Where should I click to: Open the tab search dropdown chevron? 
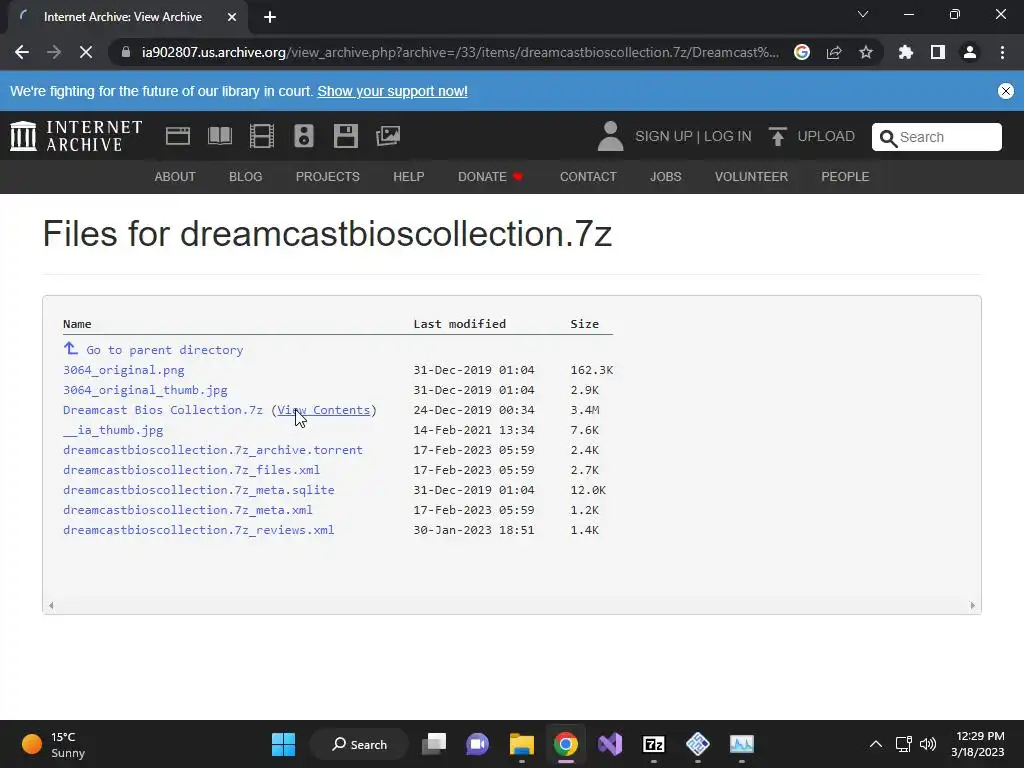pos(863,14)
